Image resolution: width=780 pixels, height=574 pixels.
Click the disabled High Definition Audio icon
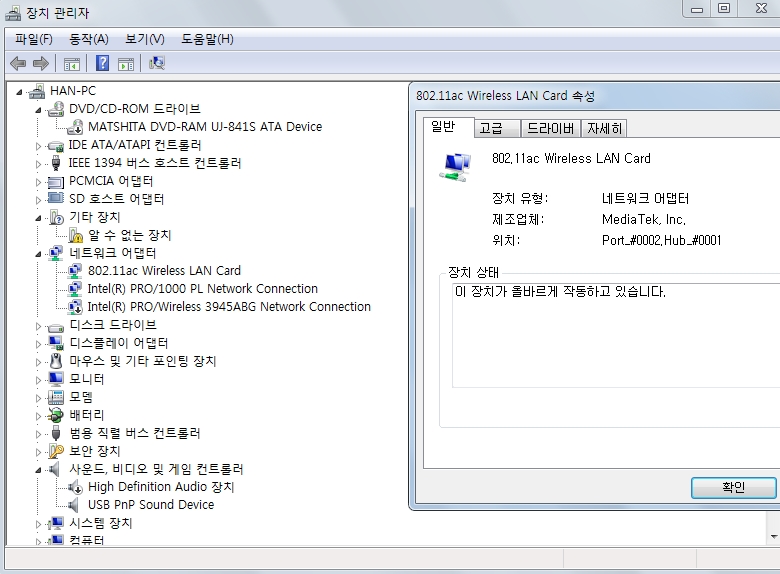75,486
